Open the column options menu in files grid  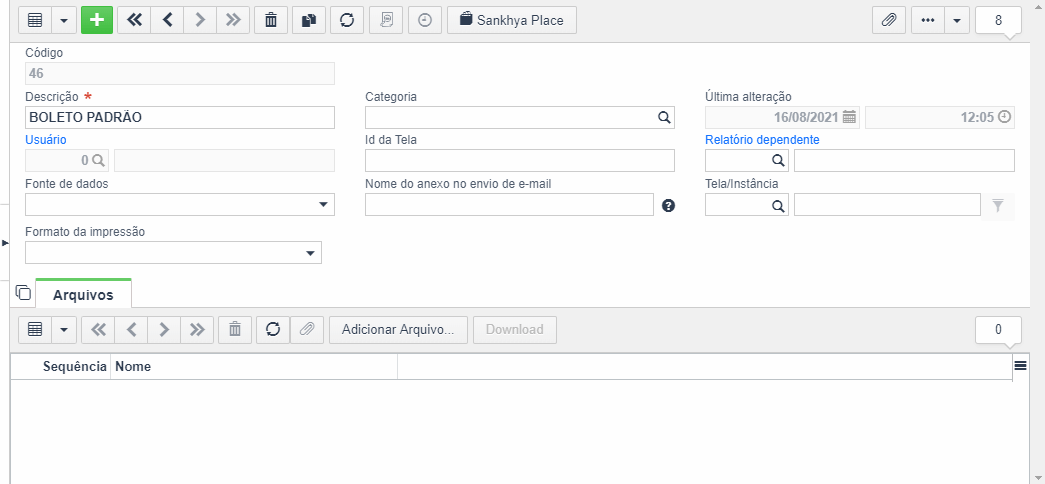pyautogui.click(x=1020, y=365)
